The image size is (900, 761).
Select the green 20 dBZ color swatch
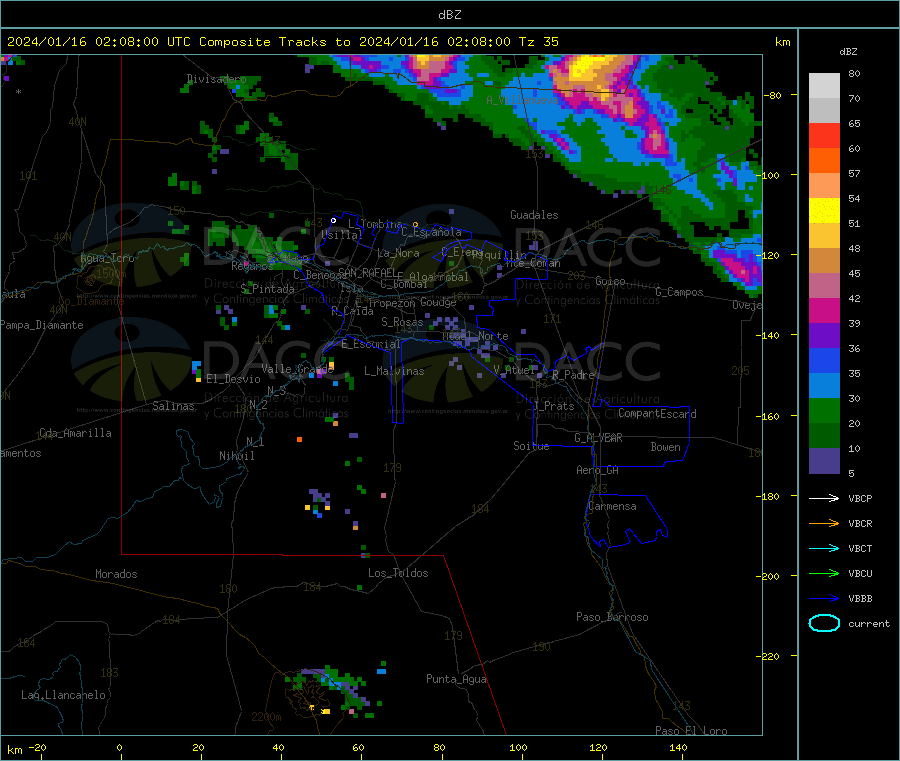(824, 411)
